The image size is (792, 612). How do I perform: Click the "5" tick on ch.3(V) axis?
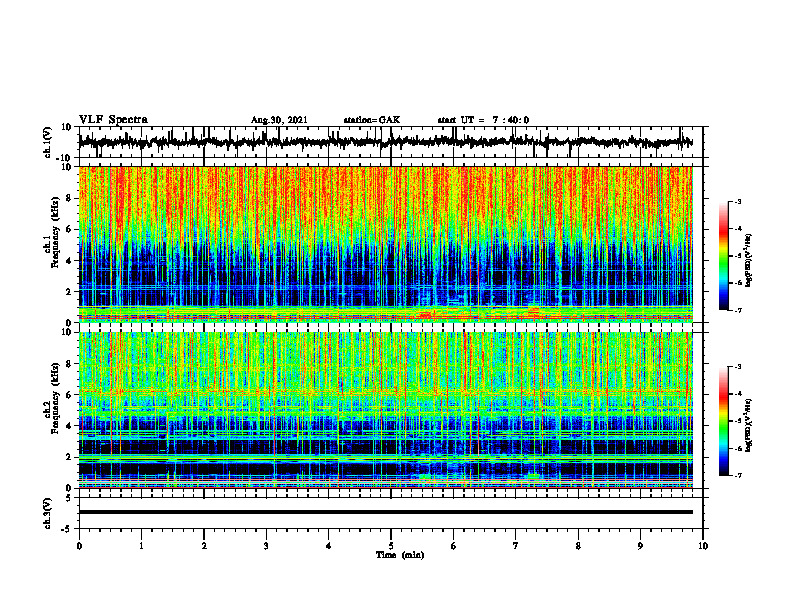(x=70, y=498)
